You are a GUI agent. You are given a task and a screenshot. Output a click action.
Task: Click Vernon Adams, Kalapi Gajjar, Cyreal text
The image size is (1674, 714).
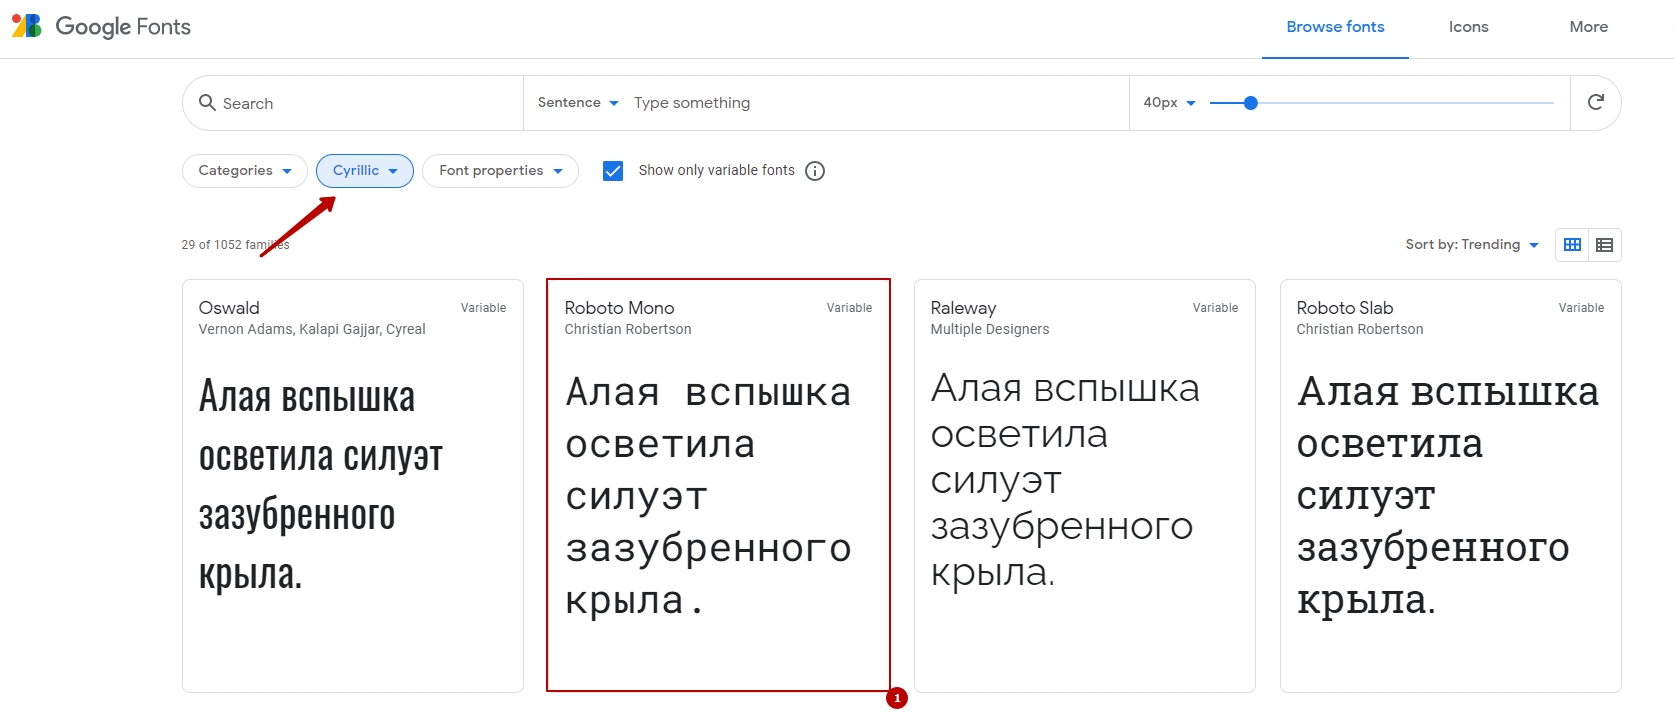click(312, 329)
